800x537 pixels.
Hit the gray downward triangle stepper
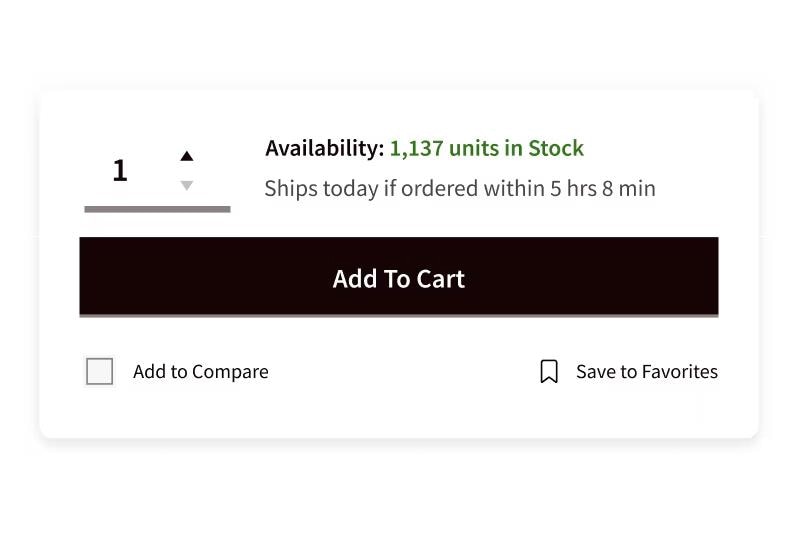[186, 185]
